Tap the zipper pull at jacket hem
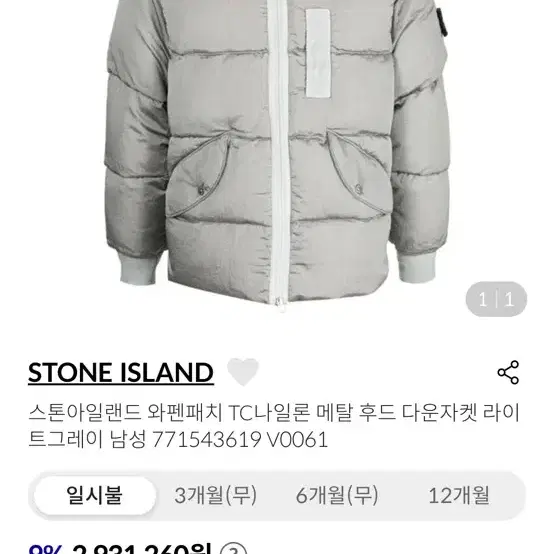This screenshot has width=554, height=554. 279,304
